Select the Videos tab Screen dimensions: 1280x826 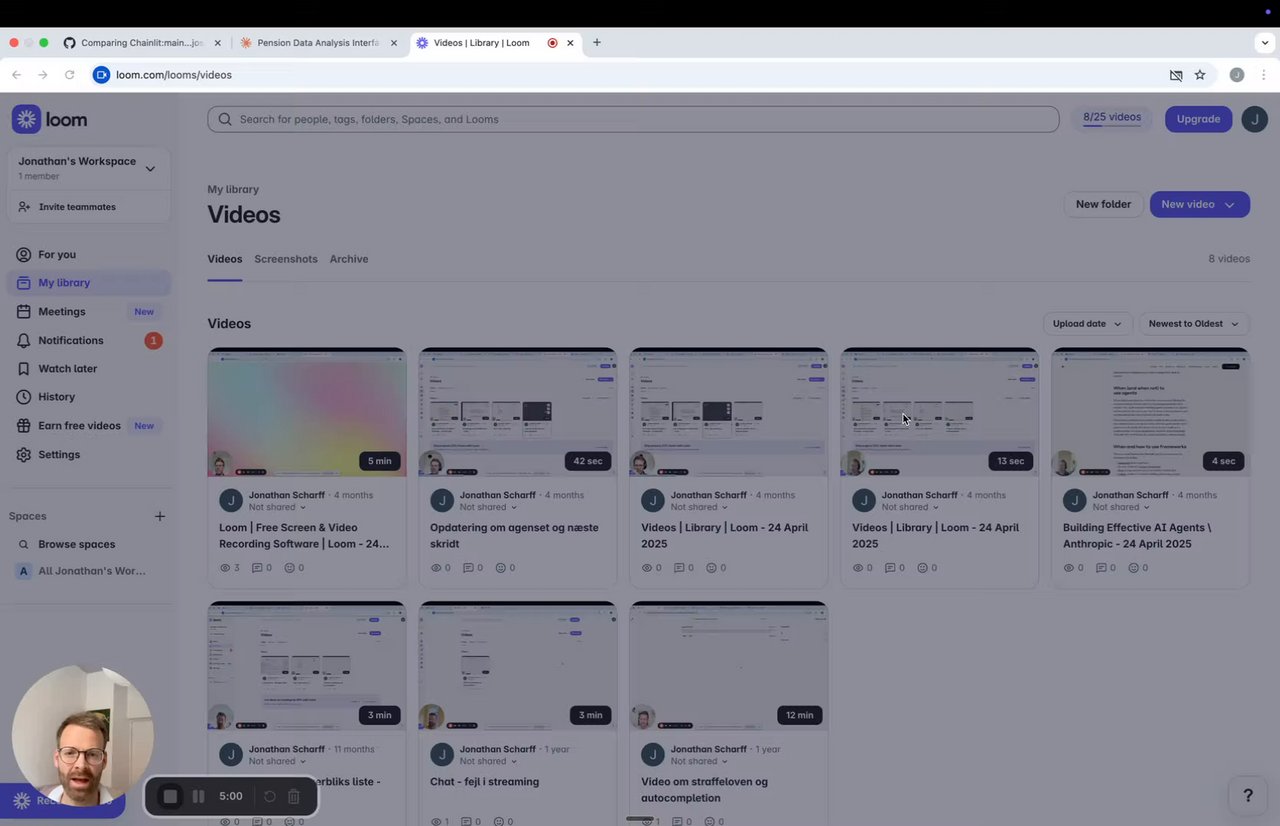click(225, 259)
